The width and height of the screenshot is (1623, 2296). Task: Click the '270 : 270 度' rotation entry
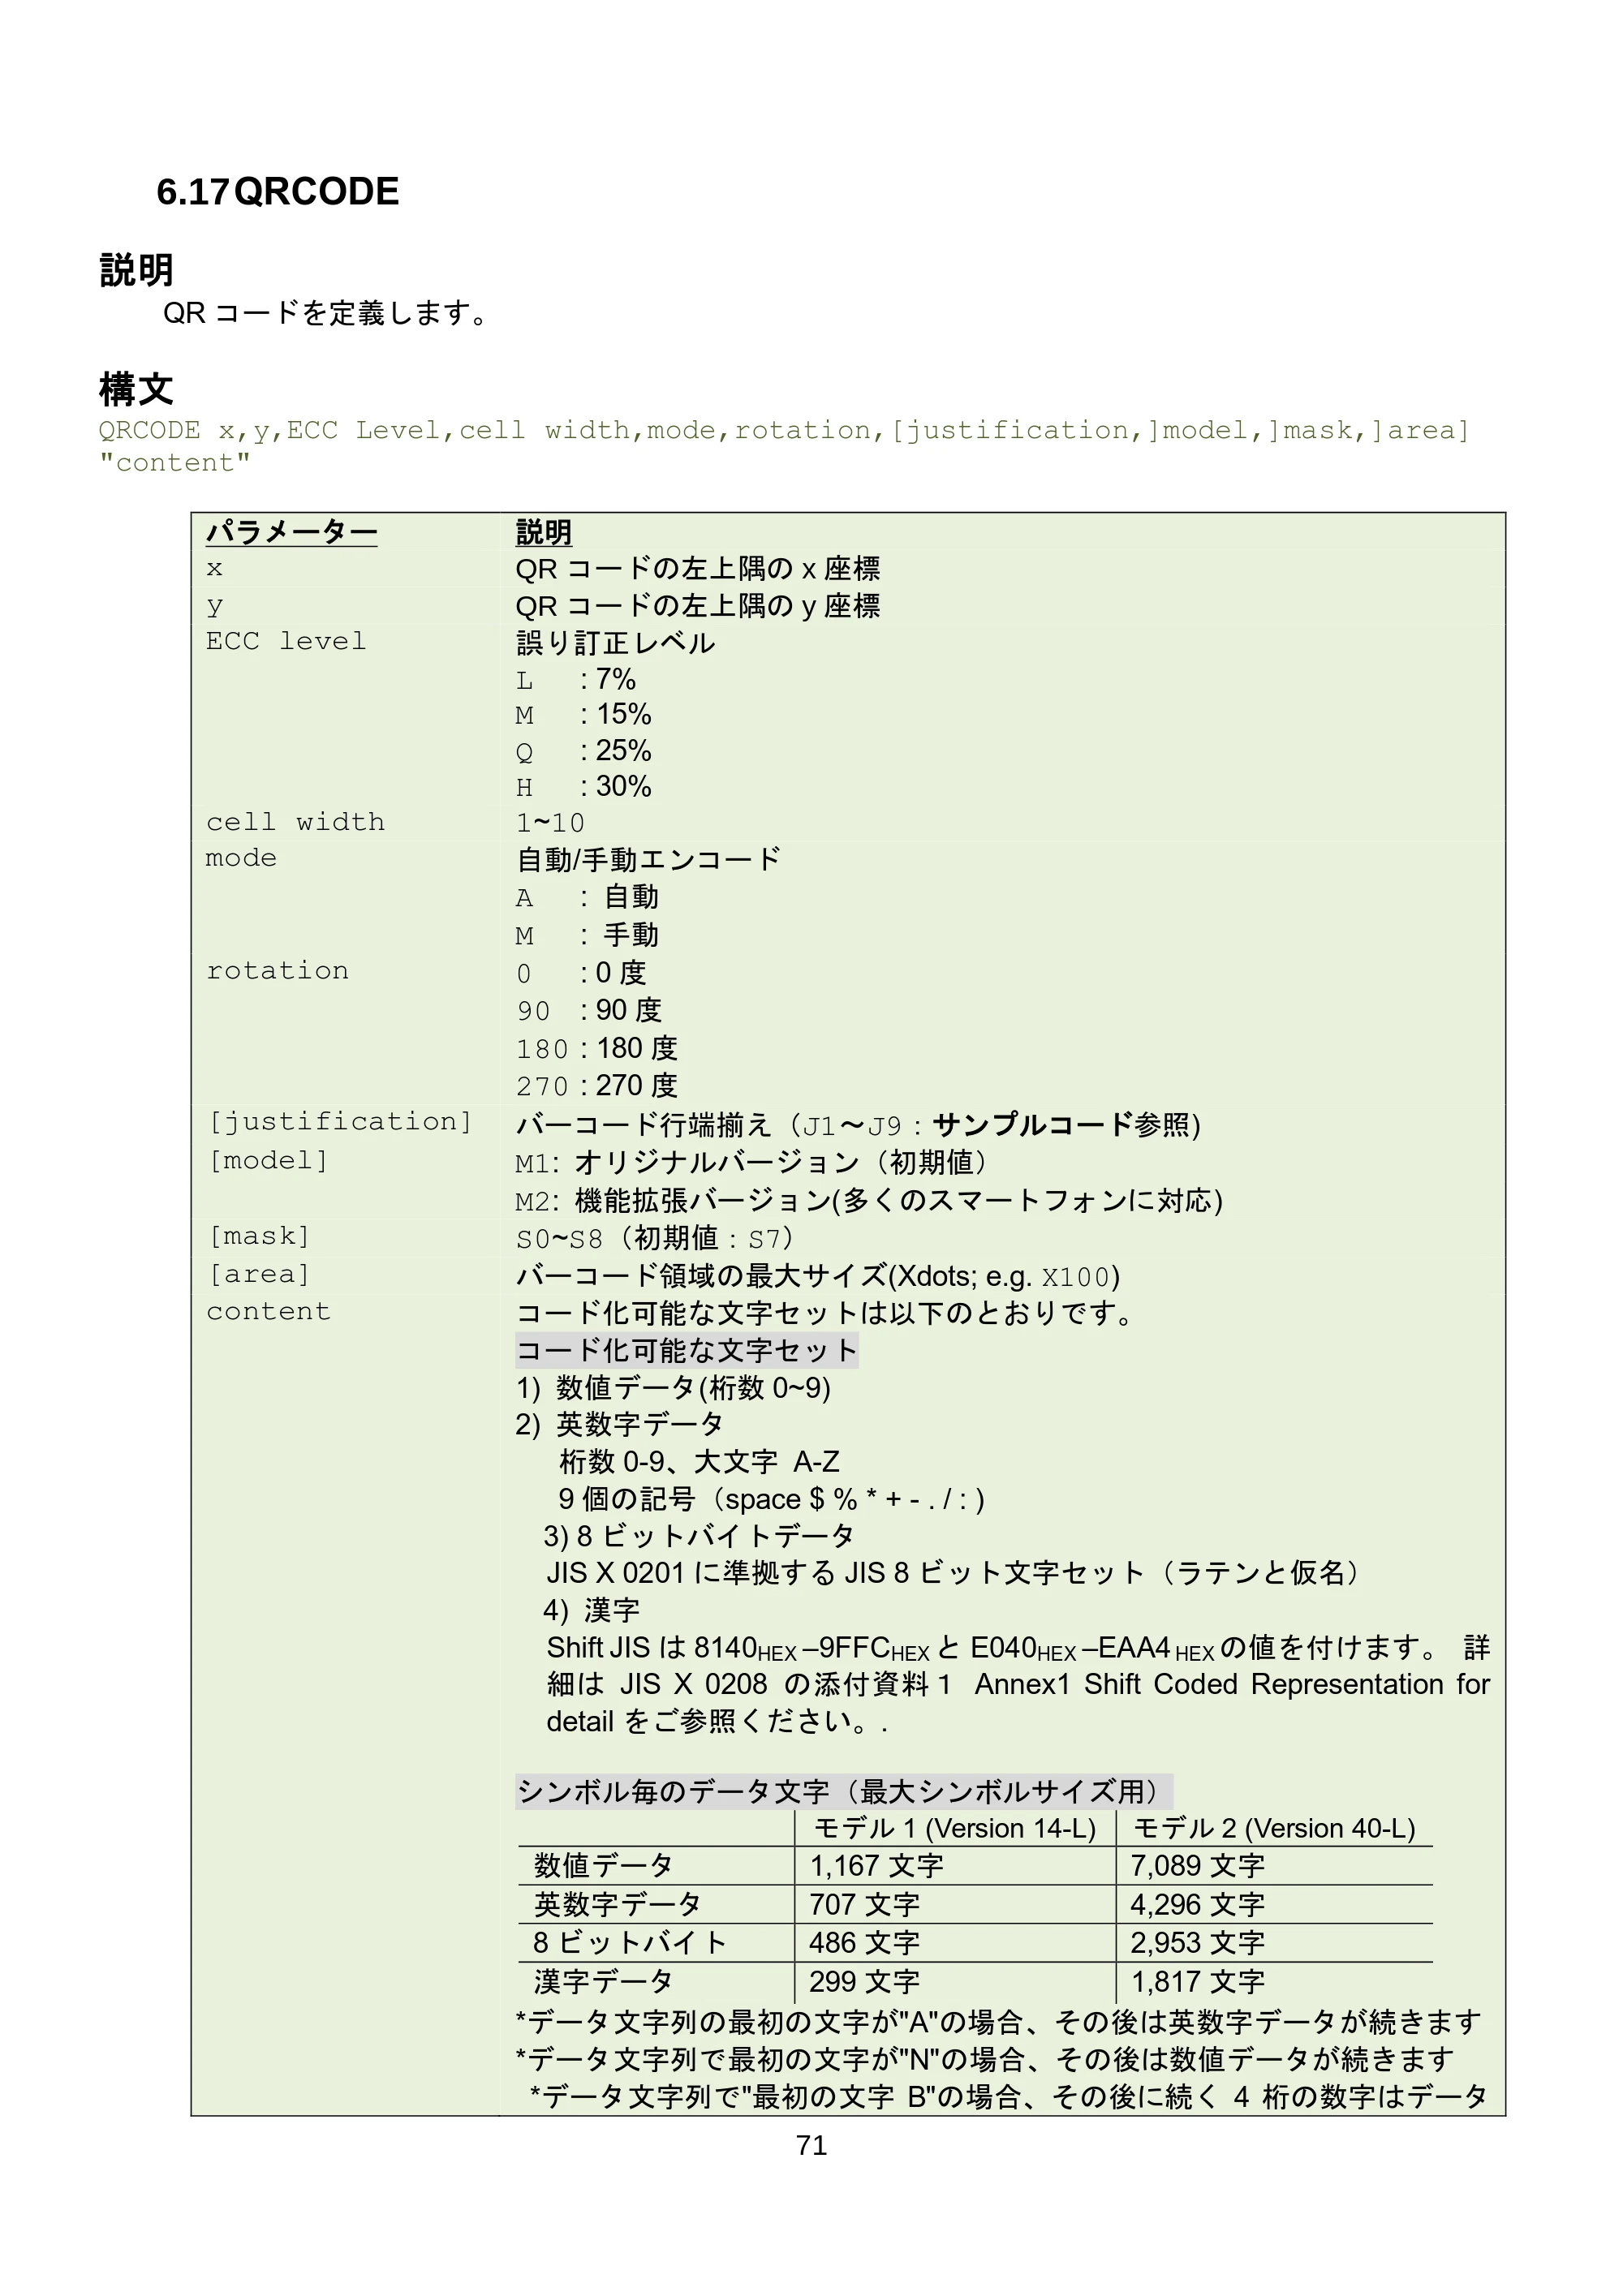[x=597, y=1085]
